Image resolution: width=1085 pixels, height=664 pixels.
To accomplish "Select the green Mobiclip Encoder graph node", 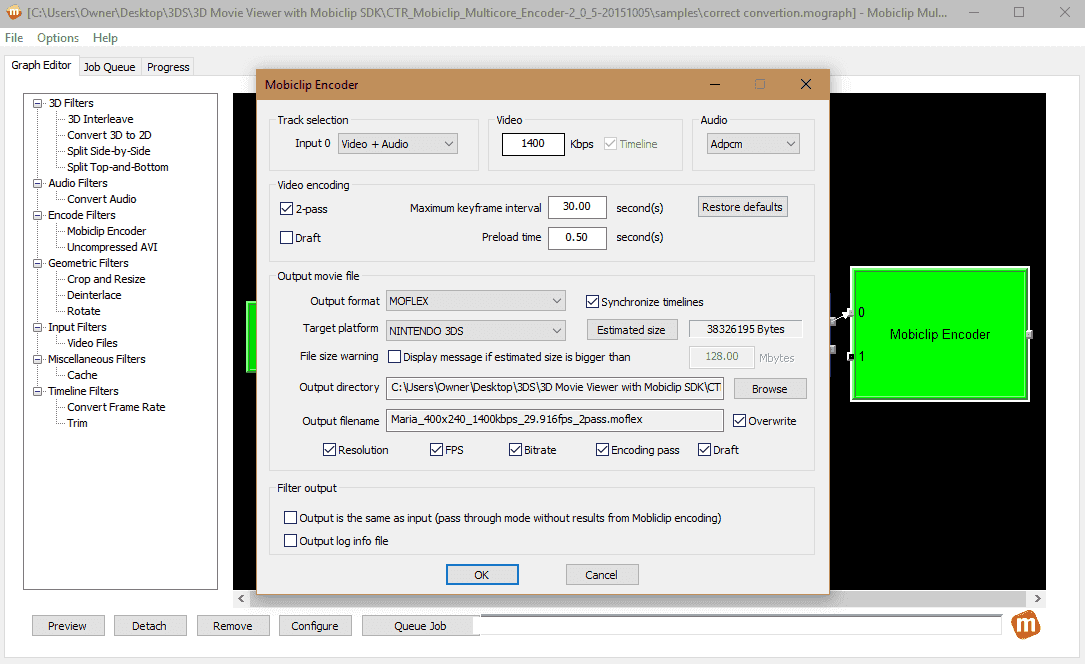I will [940, 334].
